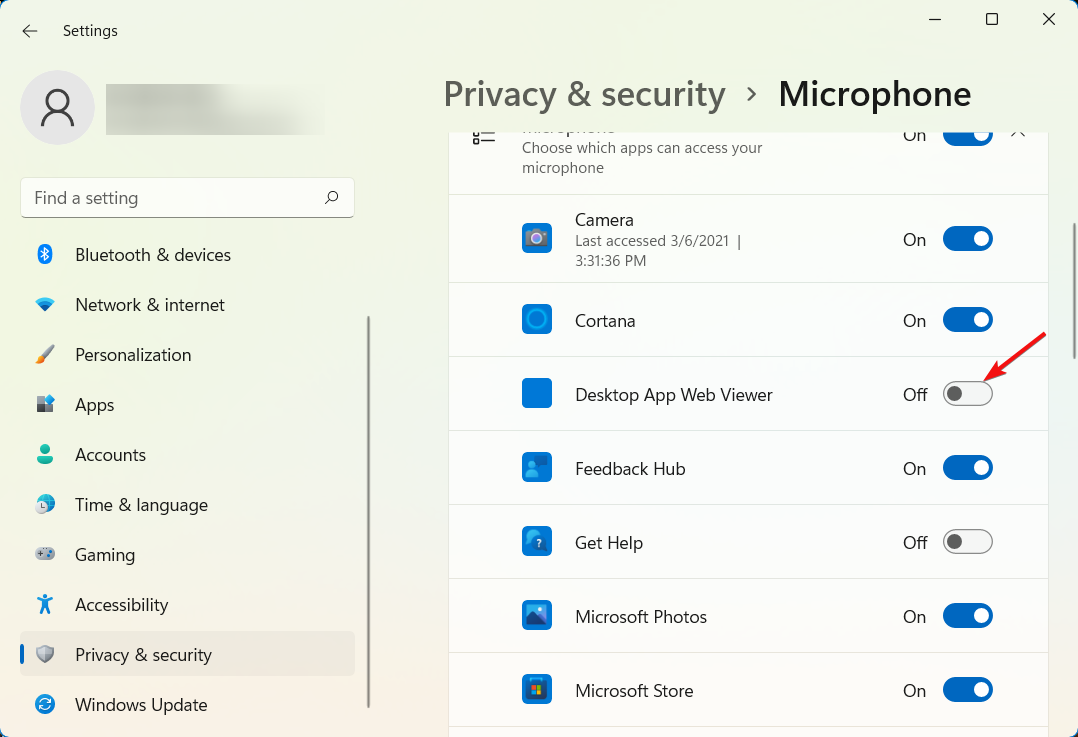
Task: Click the Settings window title
Action: [x=90, y=31]
